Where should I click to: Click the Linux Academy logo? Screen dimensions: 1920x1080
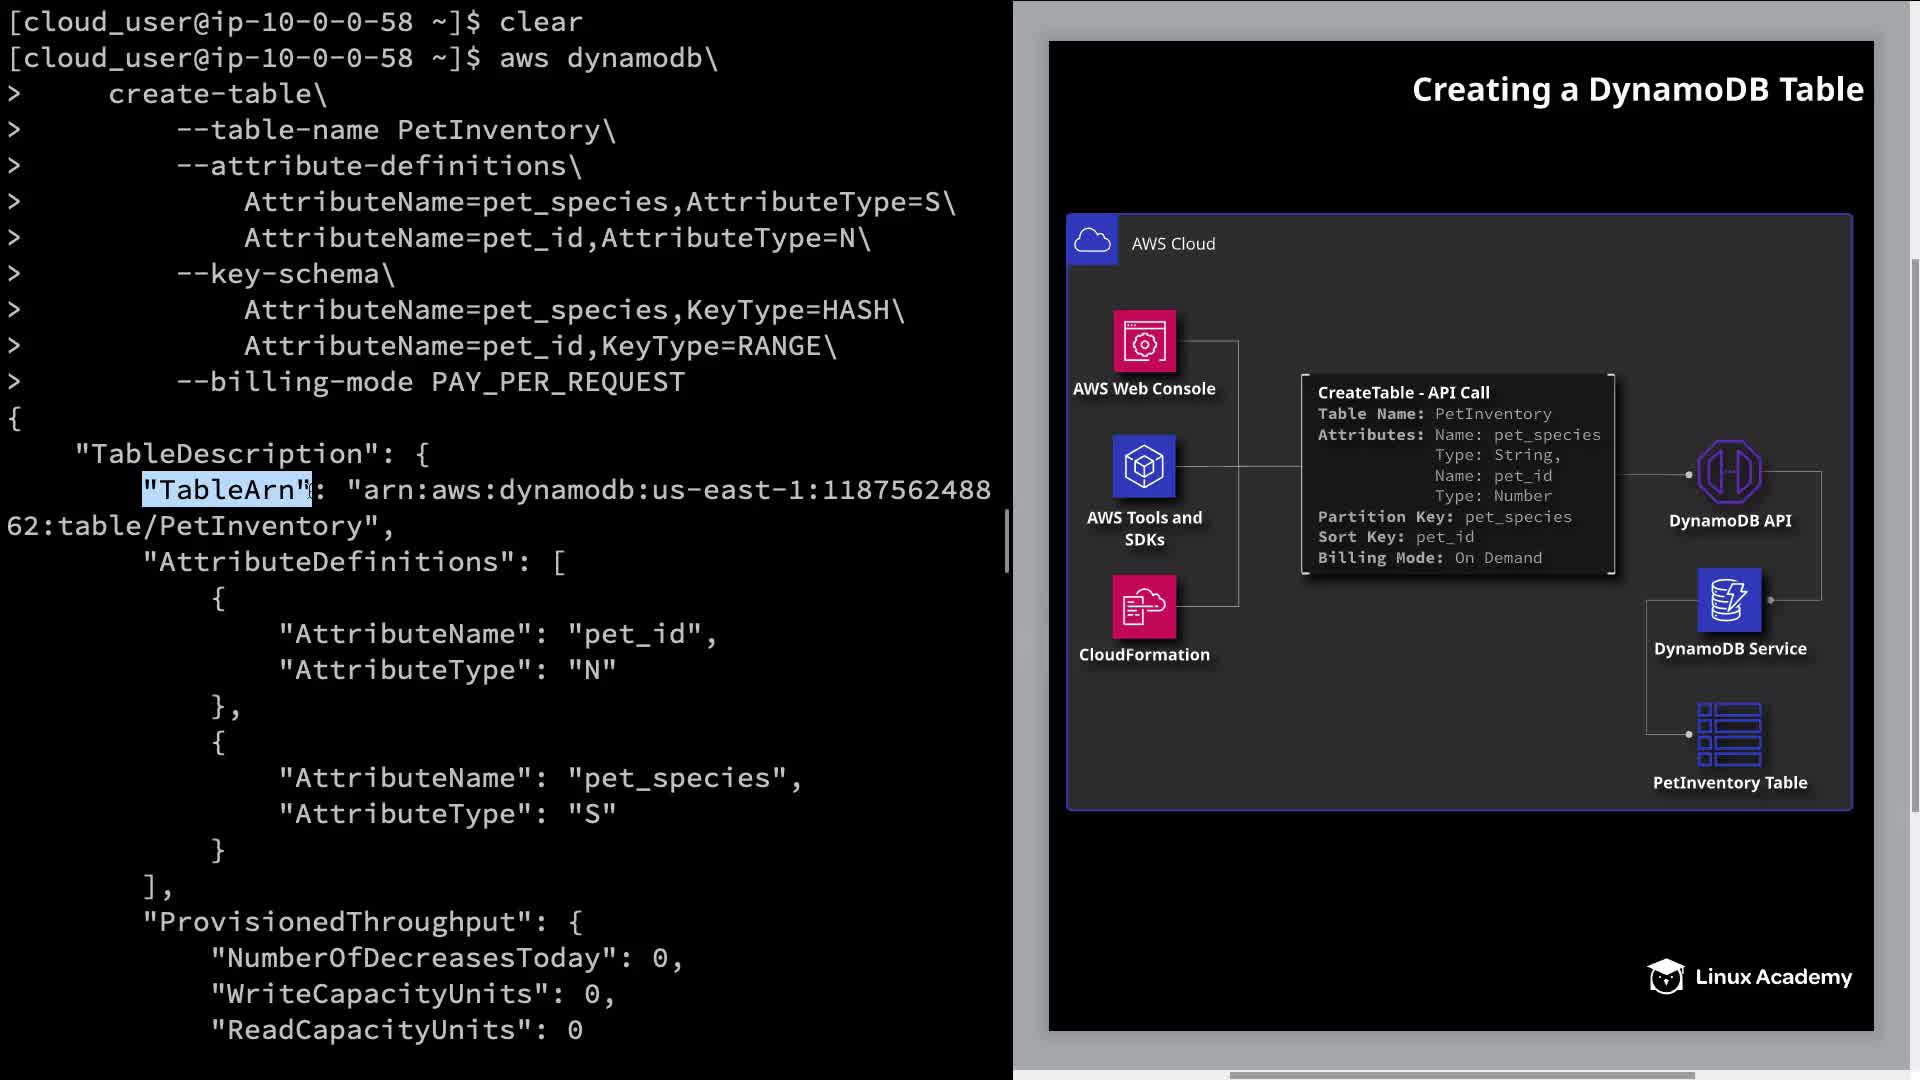click(1750, 977)
